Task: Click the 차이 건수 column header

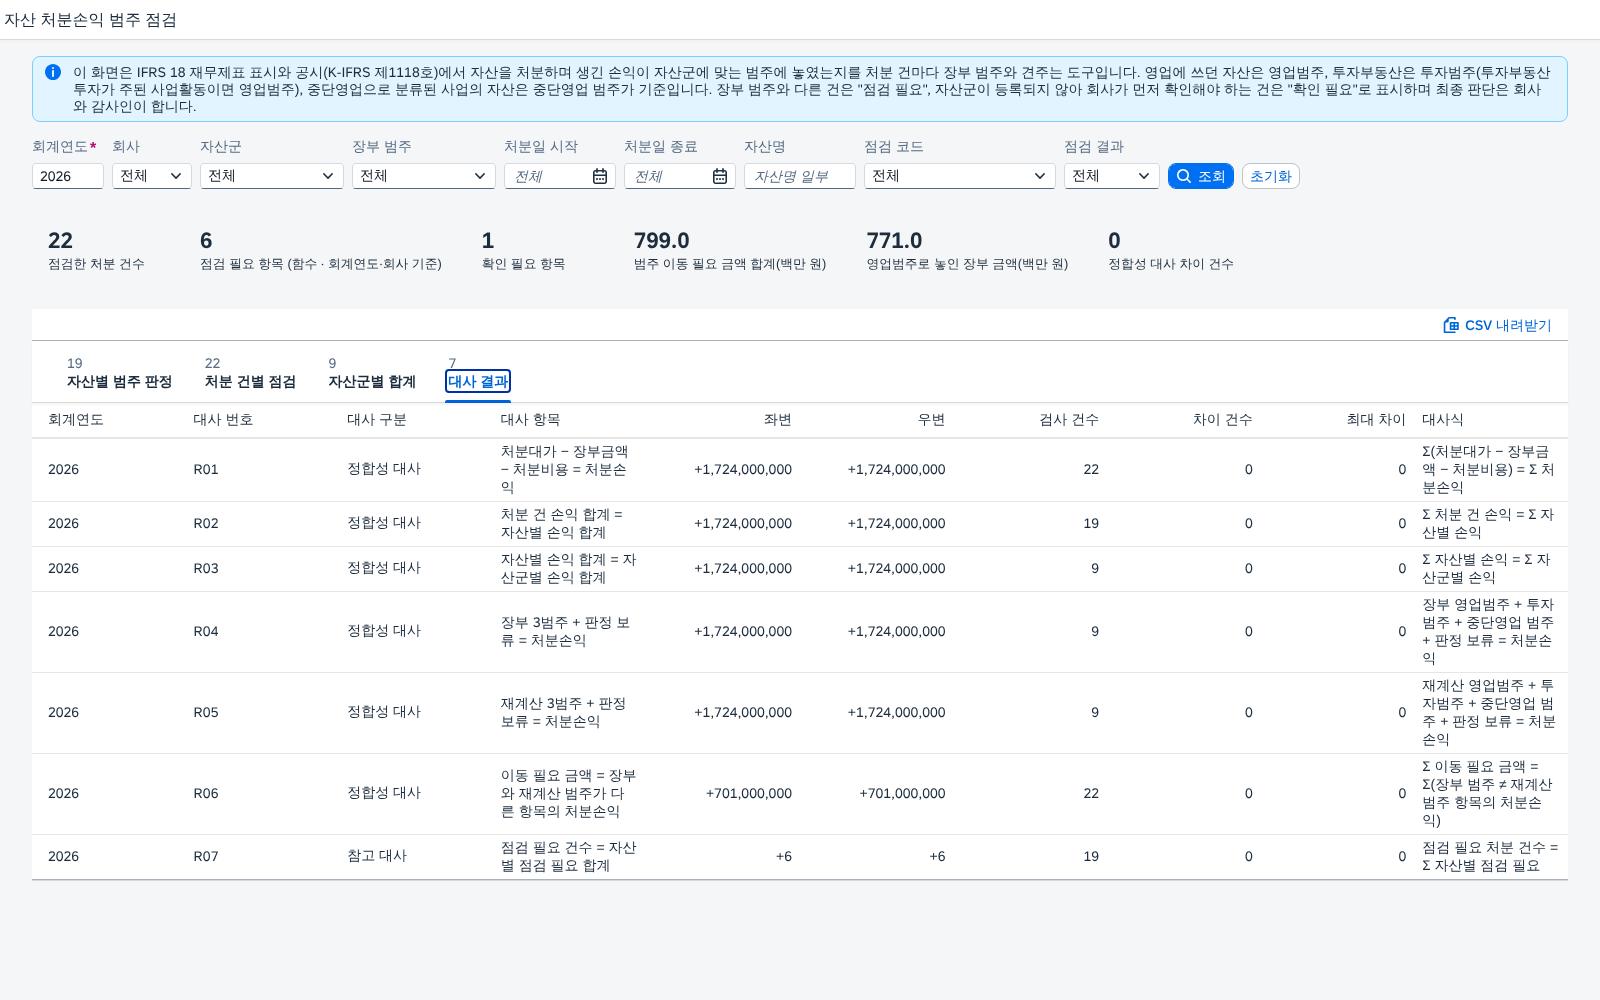Action: point(1222,419)
